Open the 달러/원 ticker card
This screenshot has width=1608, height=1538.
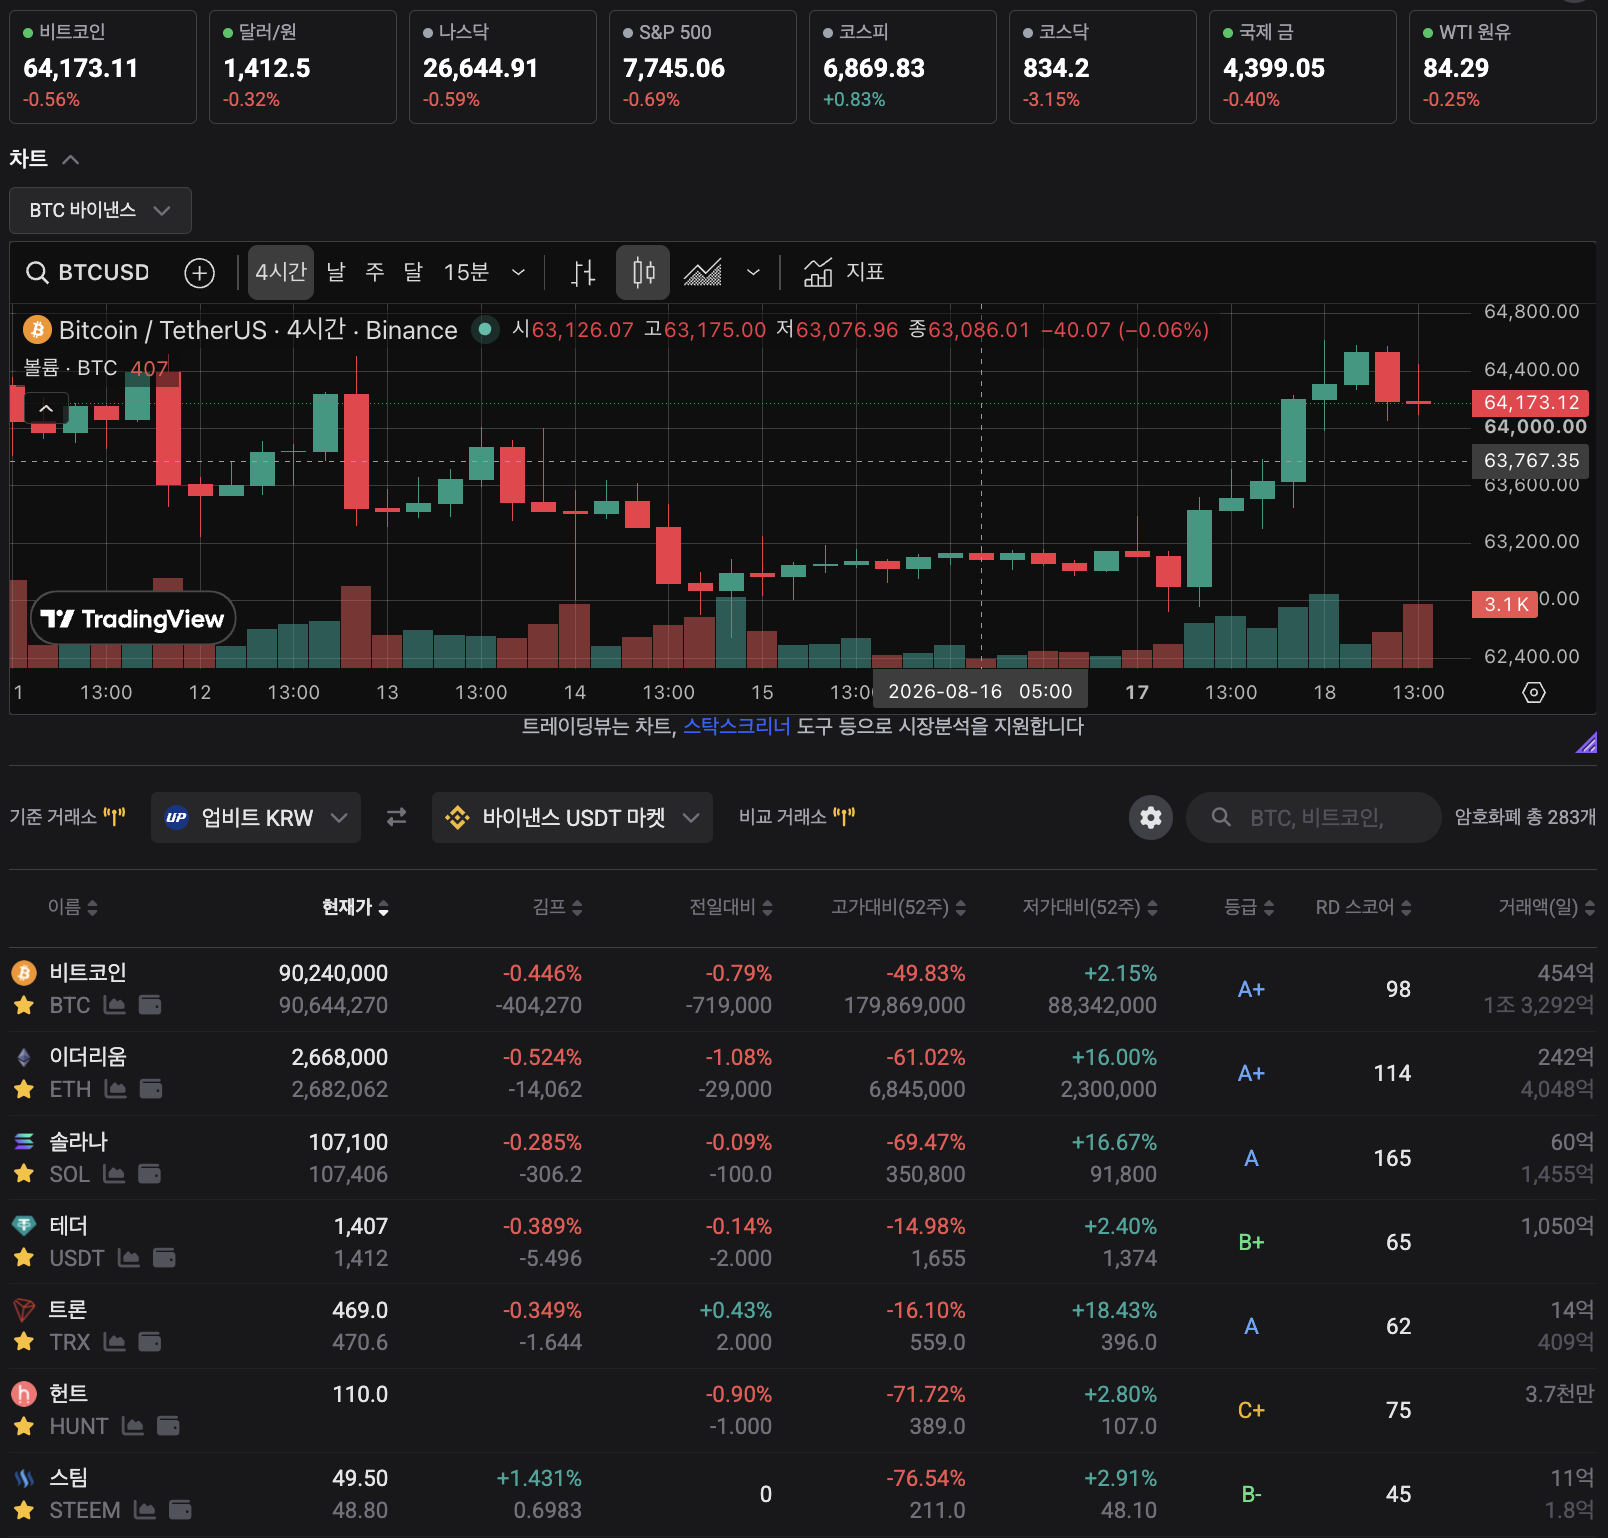pos(303,67)
